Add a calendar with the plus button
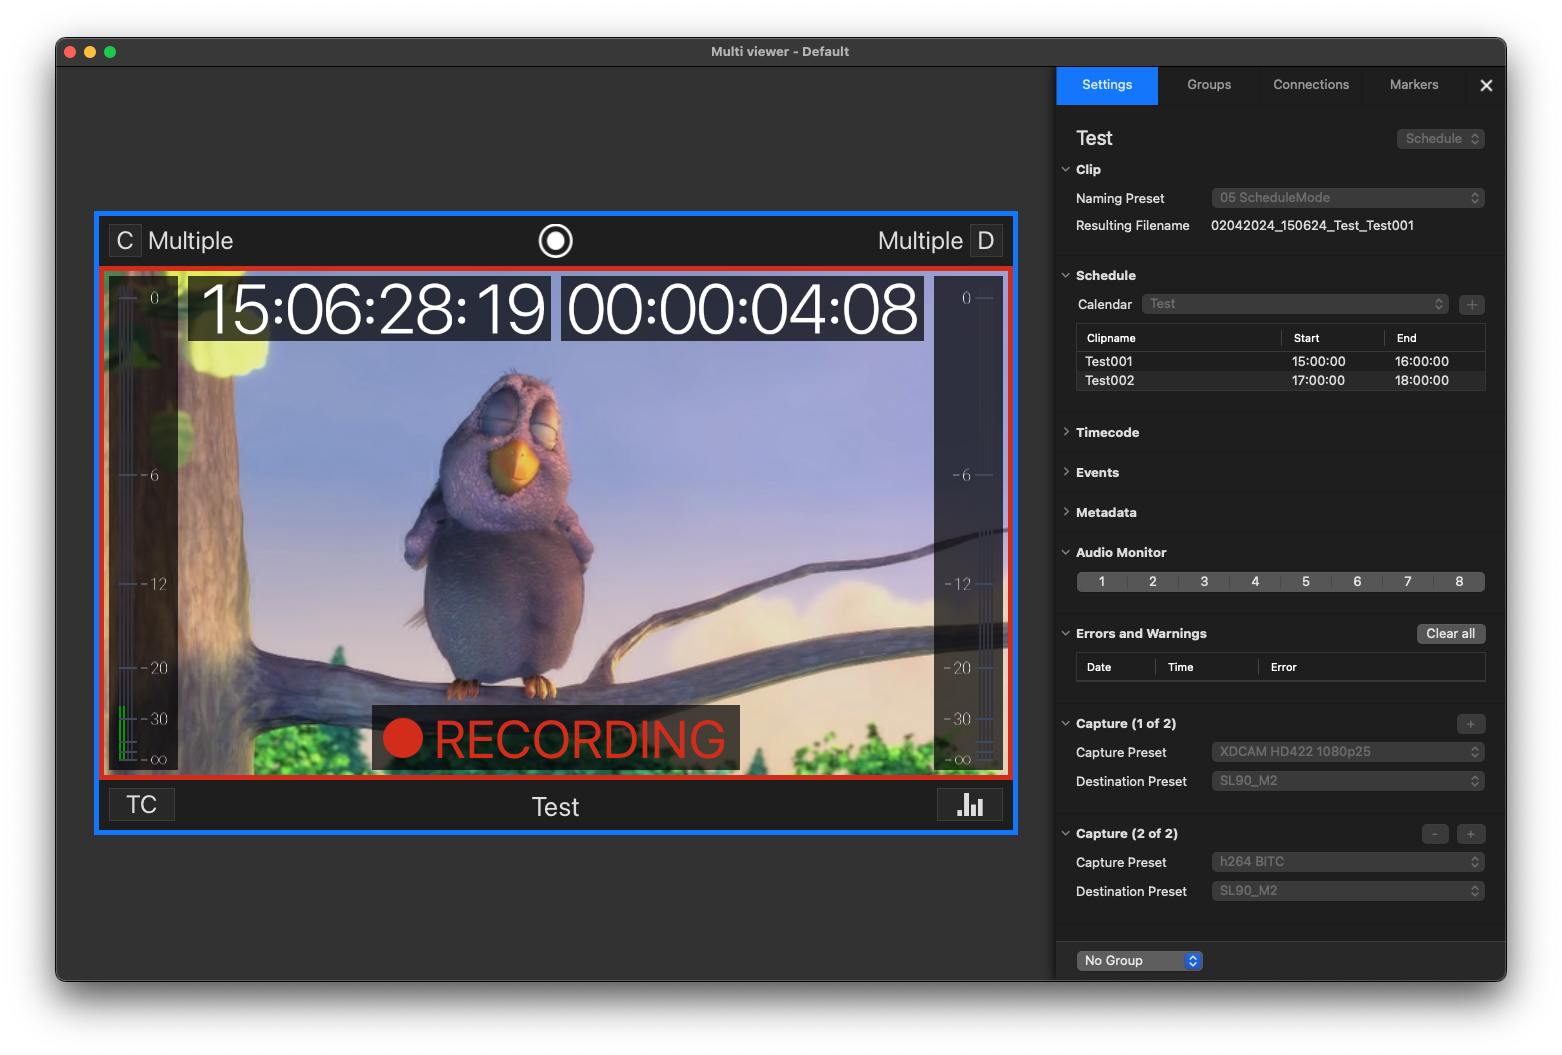The image size is (1562, 1055). (1472, 304)
